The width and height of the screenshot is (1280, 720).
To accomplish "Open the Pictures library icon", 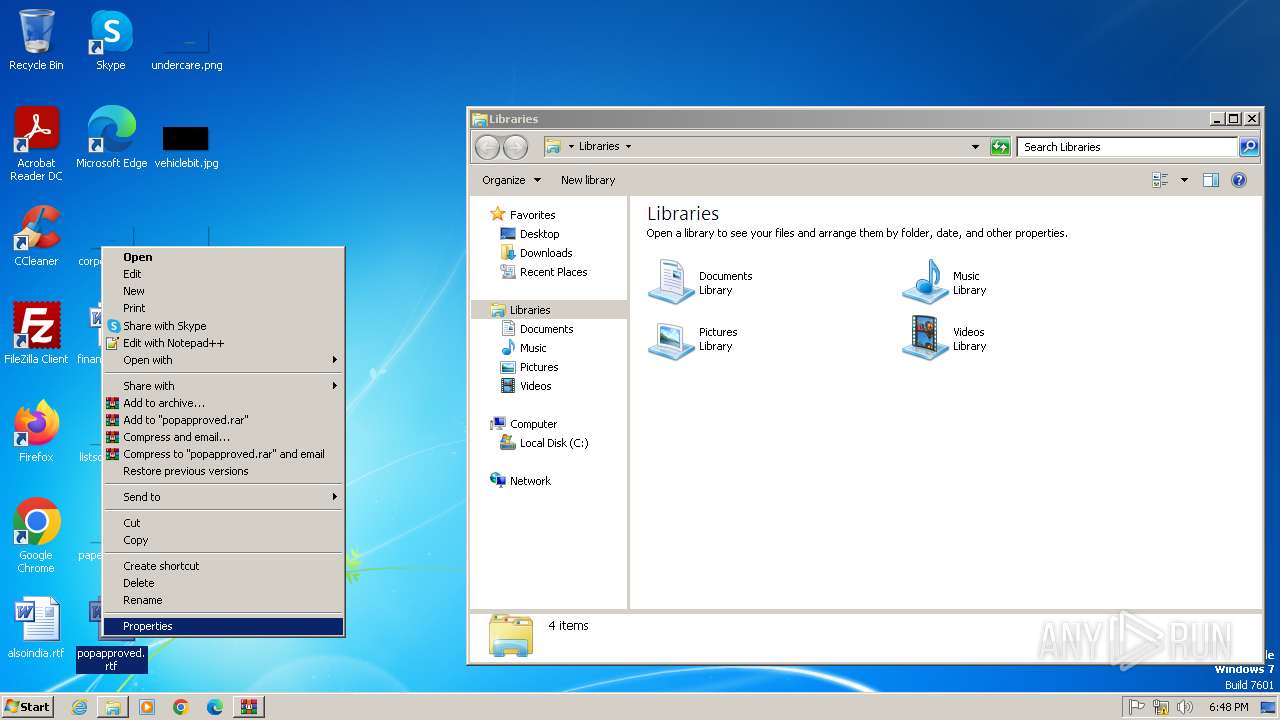I will 693,339.
